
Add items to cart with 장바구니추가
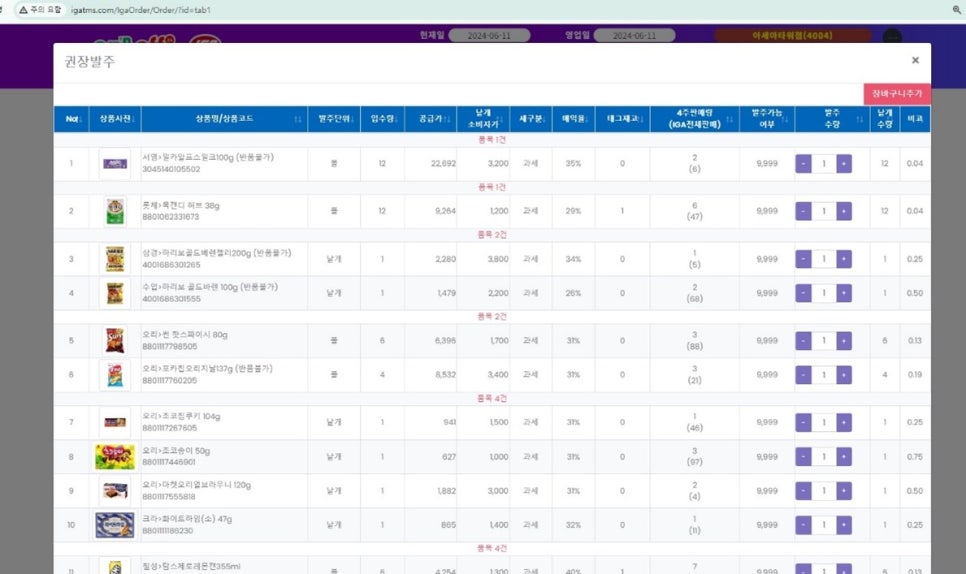897,94
